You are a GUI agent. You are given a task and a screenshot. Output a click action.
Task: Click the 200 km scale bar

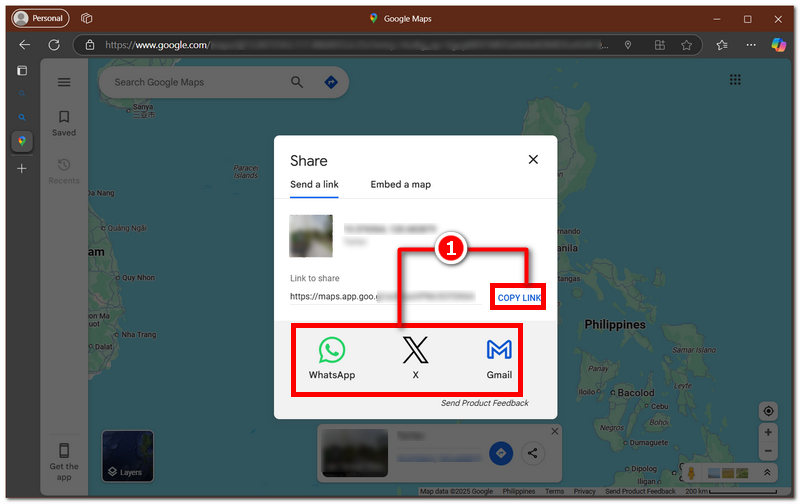[731, 491]
